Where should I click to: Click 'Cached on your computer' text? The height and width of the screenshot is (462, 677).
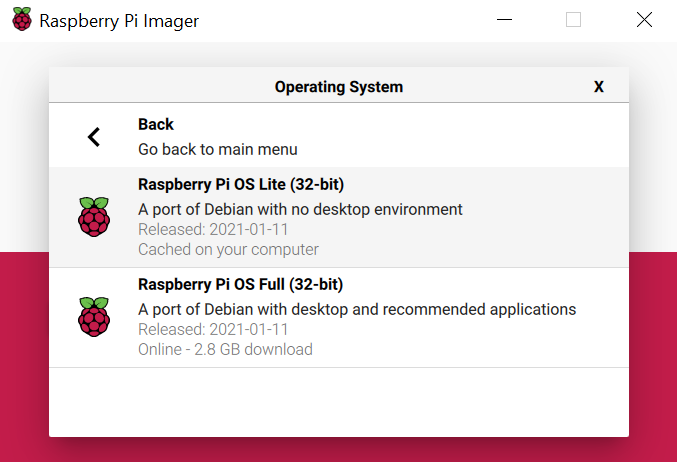point(228,250)
